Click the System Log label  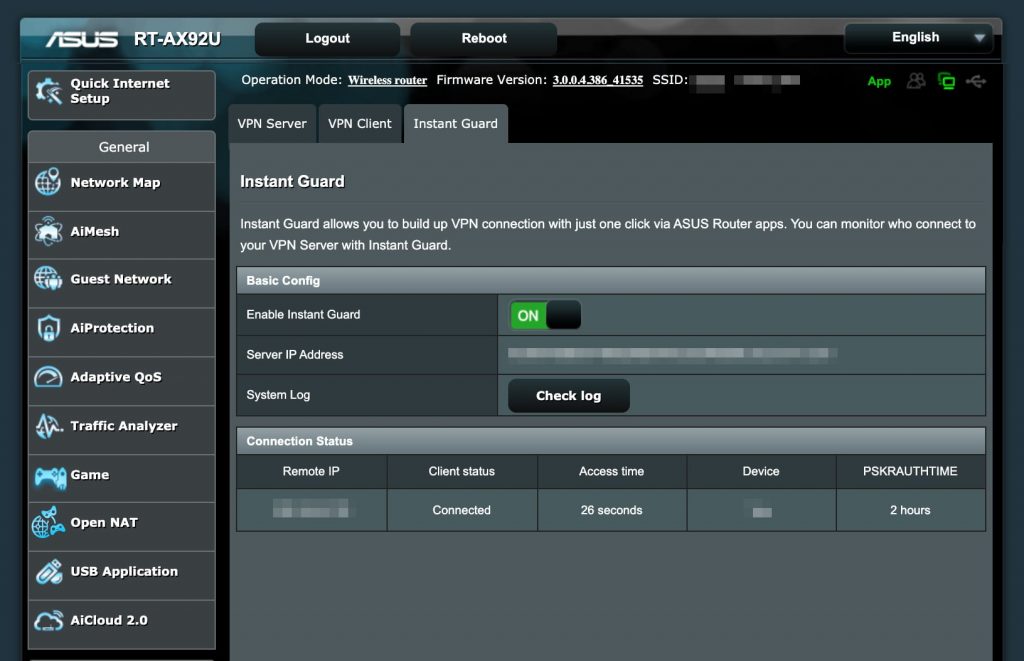point(278,395)
